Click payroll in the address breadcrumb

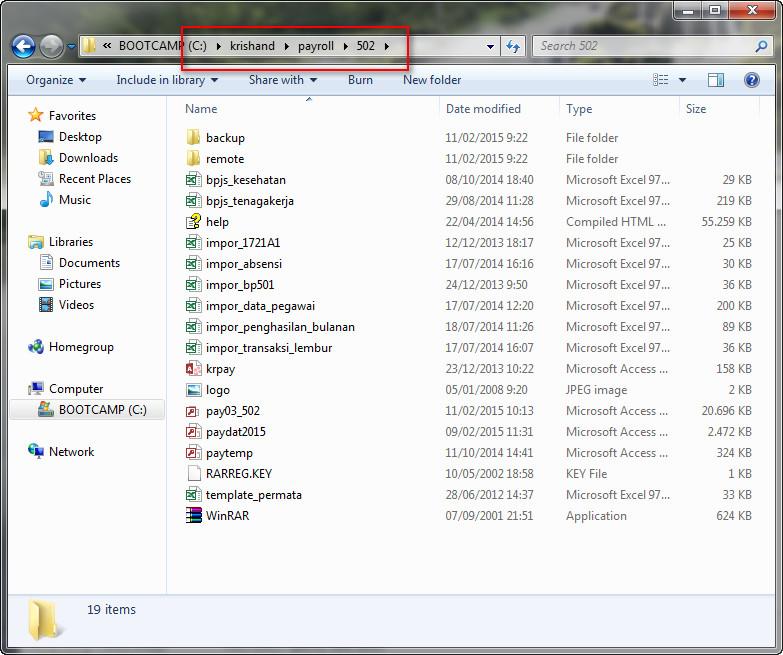pos(316,46)
